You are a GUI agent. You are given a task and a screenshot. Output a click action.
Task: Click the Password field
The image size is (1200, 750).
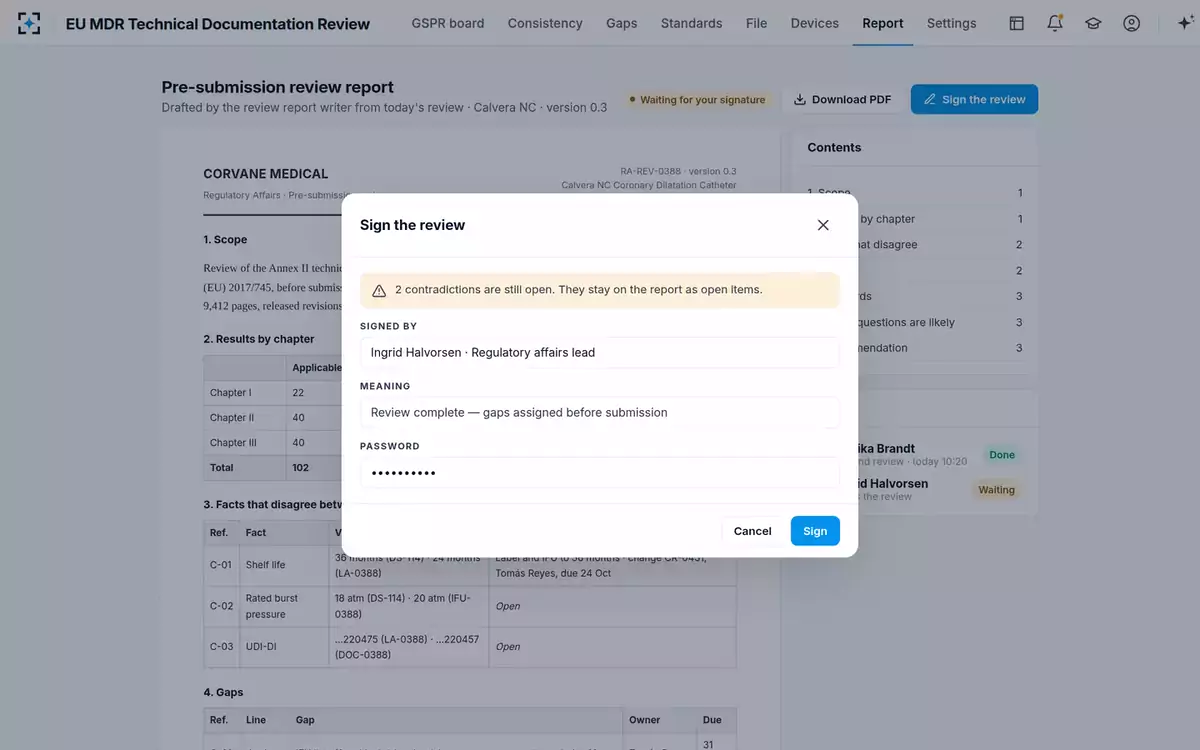[600, 472]
